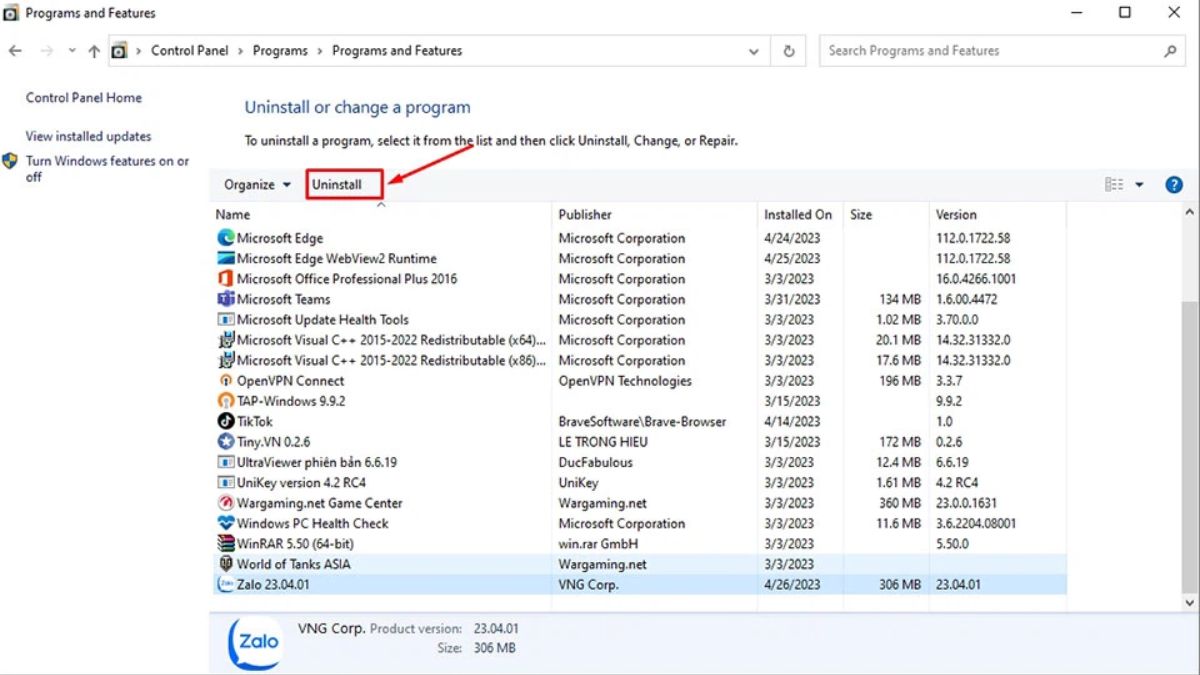Viewport: 1200px width, 675px height.
Task: Click the 4/26/2023 installed date cell
Action: point(792,584)
